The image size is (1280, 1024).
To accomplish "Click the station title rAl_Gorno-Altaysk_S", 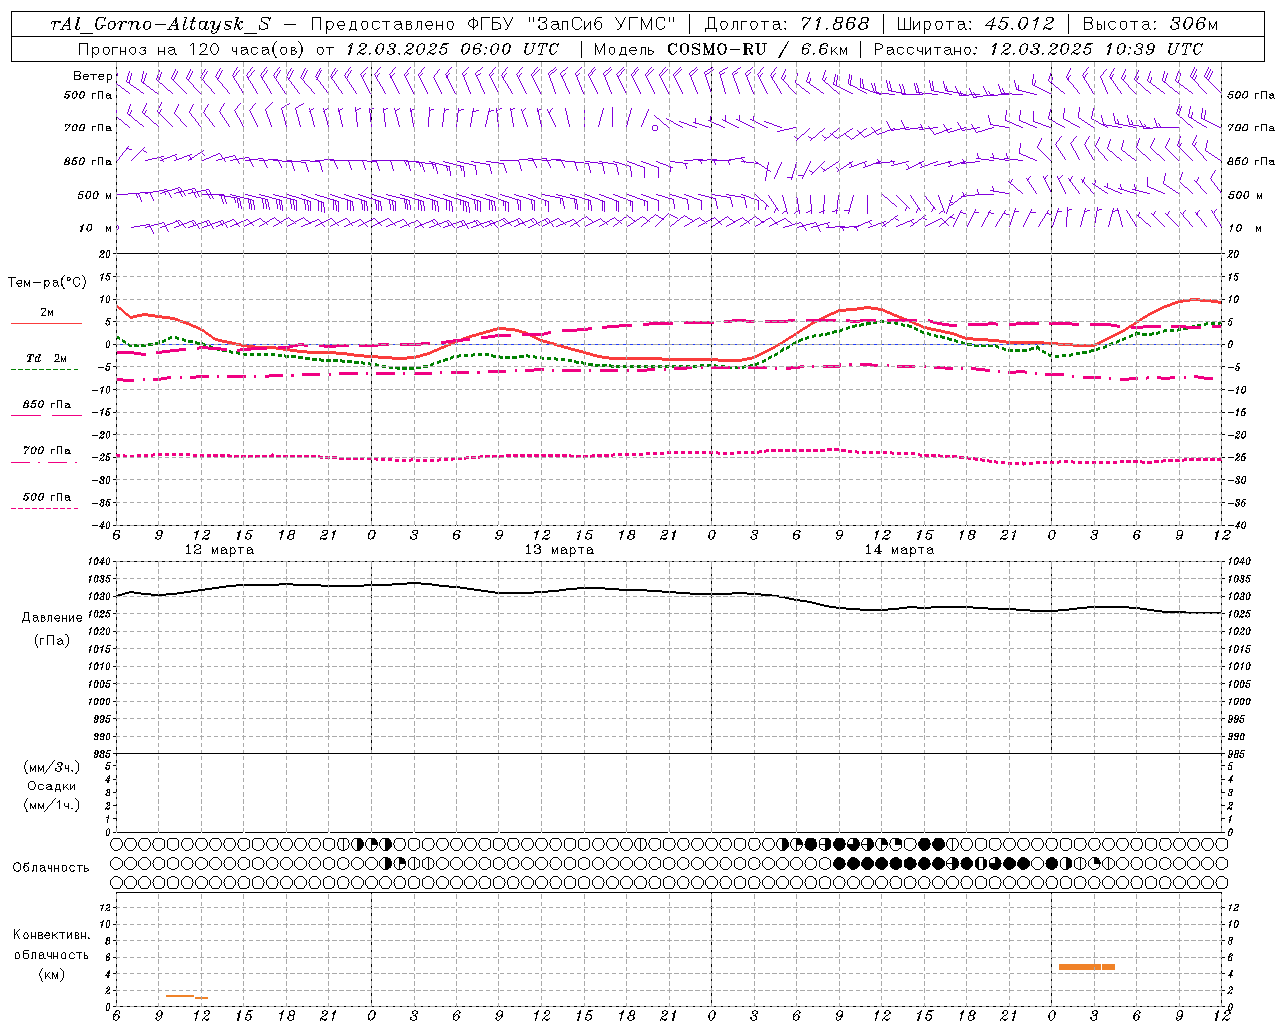I will coord(160,24).
